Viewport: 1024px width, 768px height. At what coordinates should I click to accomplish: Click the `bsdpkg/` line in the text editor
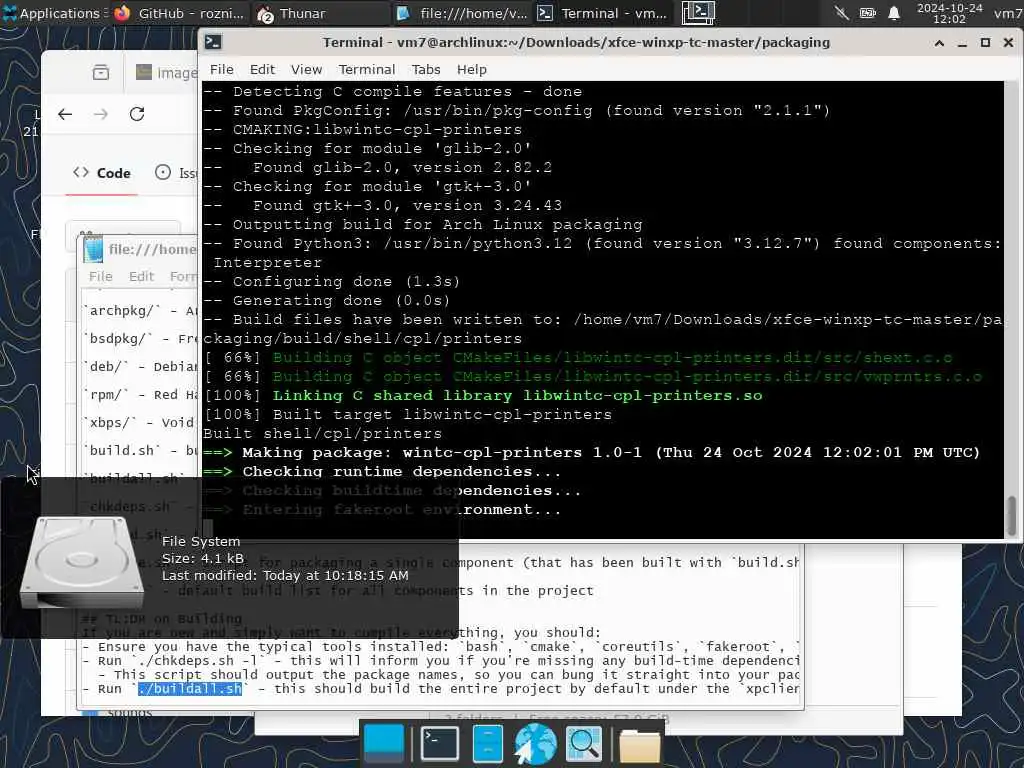pyautogui.click(x=140, y=339)
